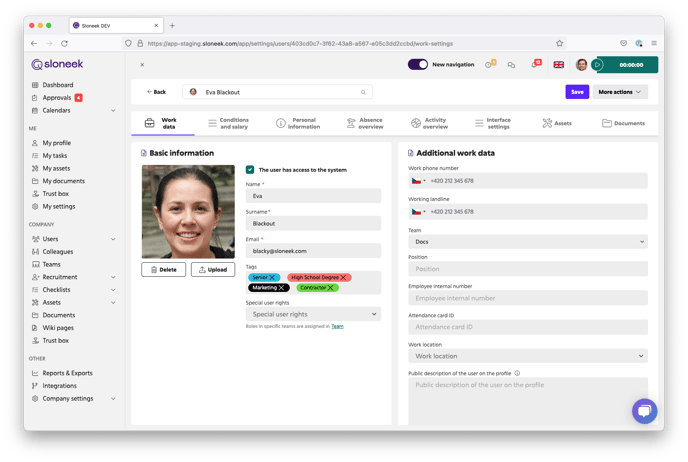Delete the profile photo
Viewport: 688px width, 462px height.
pos(163,269)
